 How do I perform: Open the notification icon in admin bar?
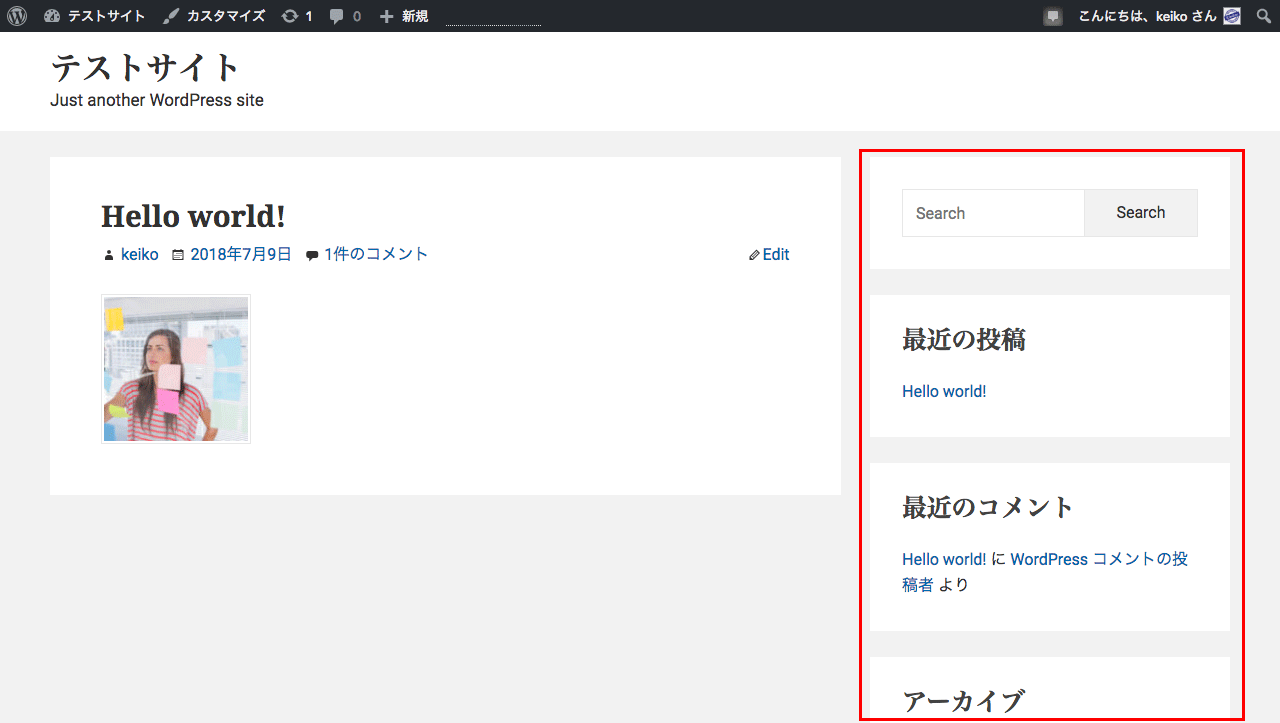point(1053,16)
